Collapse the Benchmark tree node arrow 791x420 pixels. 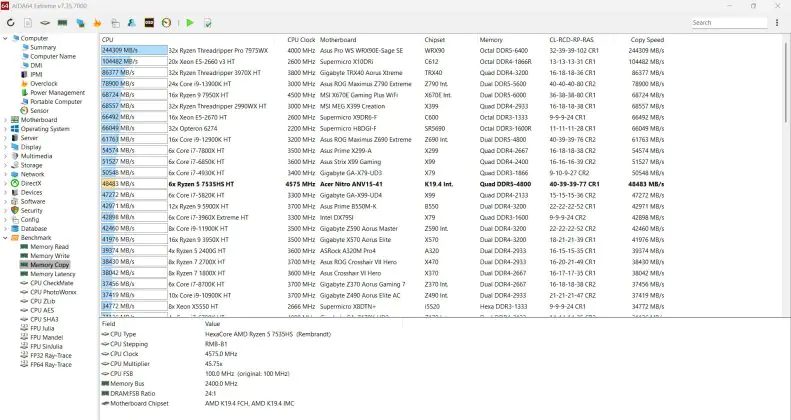[x=6, y=238]
